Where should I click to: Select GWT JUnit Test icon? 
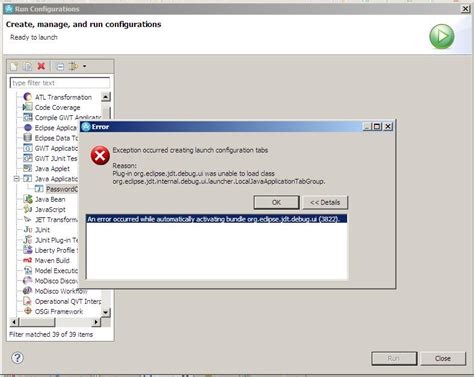pyautogui.click(x=28, y=158)
